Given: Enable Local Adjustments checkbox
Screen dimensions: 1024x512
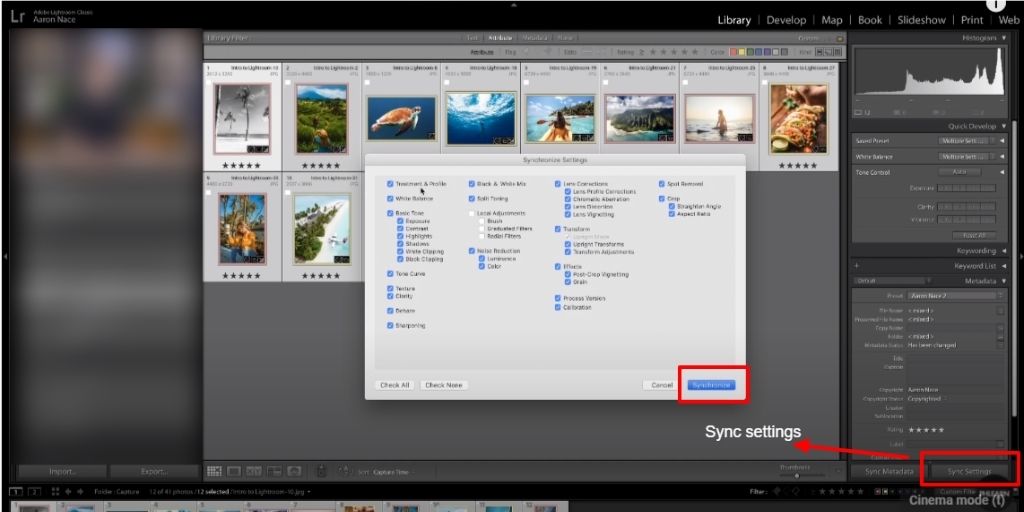Looking at the screenshot, I should pos(472,214).
